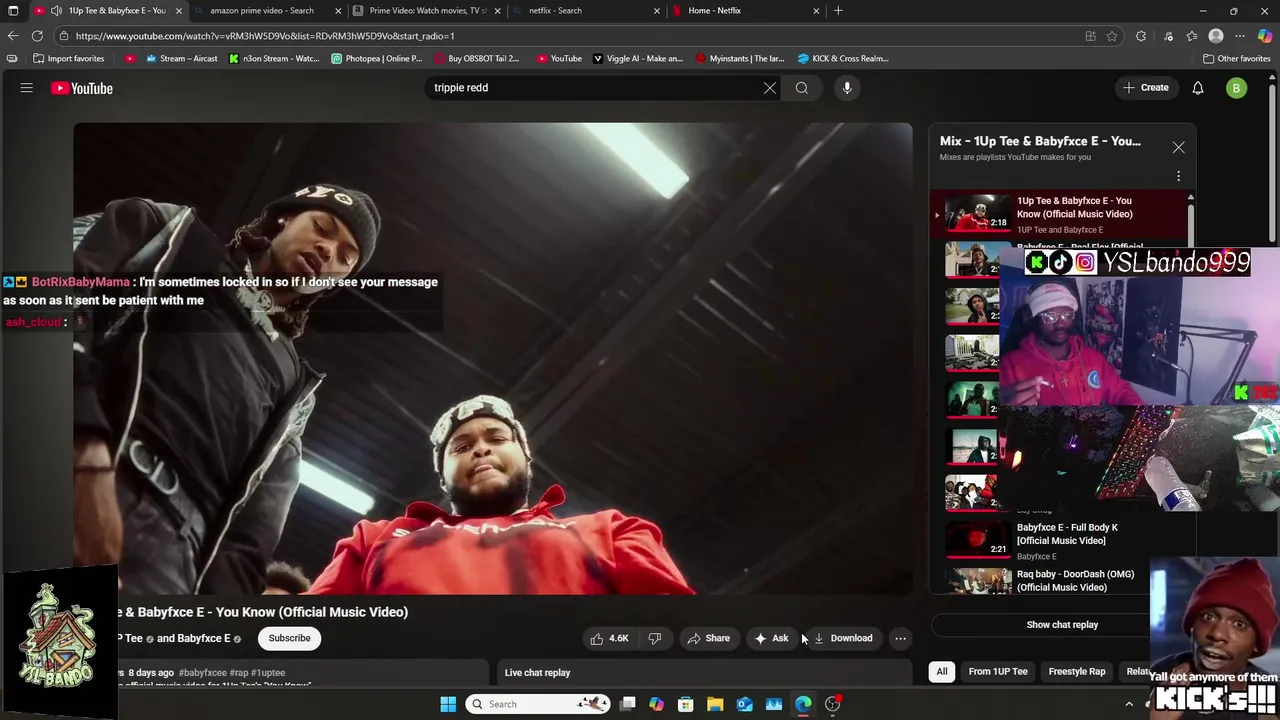Open Task View on taskbar
Viewport: 1280px width, 720px height.
pyautogui.click(x=627, y=704)
